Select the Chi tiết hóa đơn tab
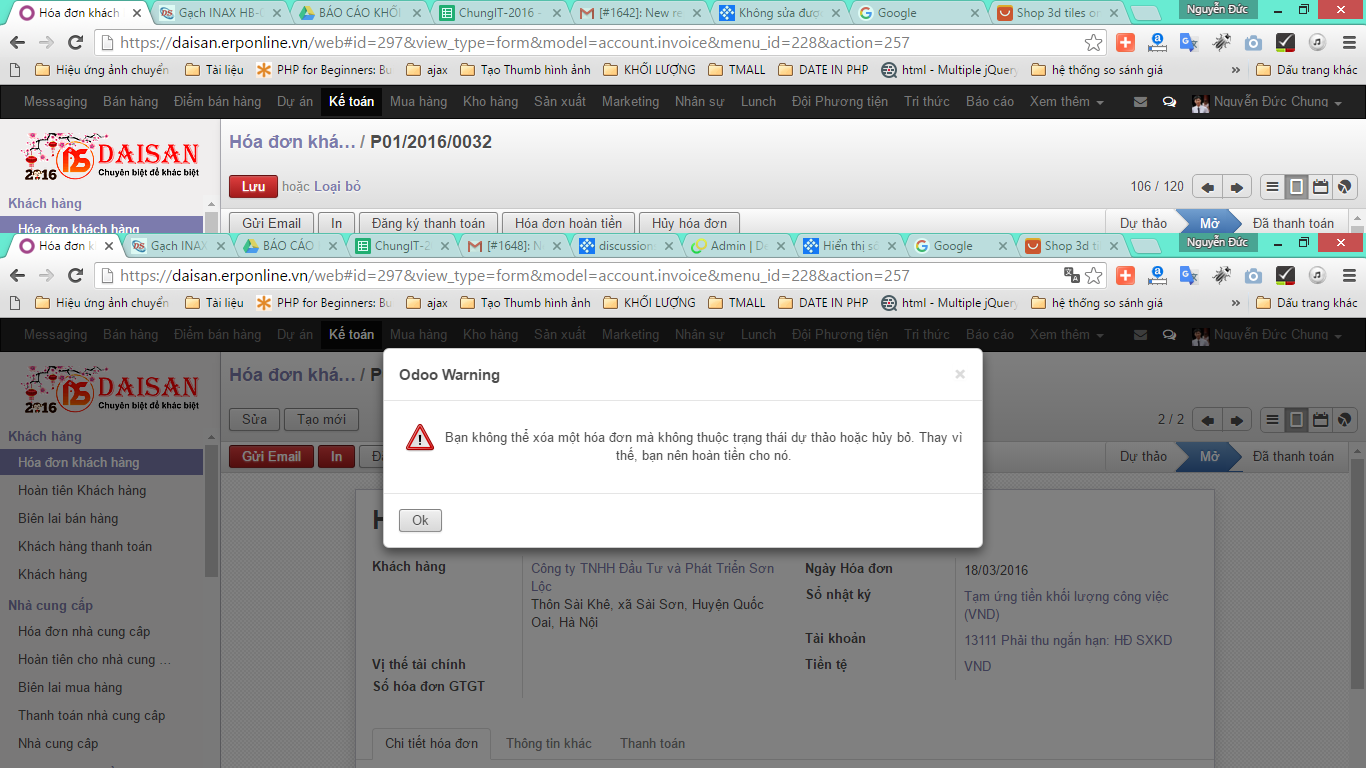 pos(431,743)
